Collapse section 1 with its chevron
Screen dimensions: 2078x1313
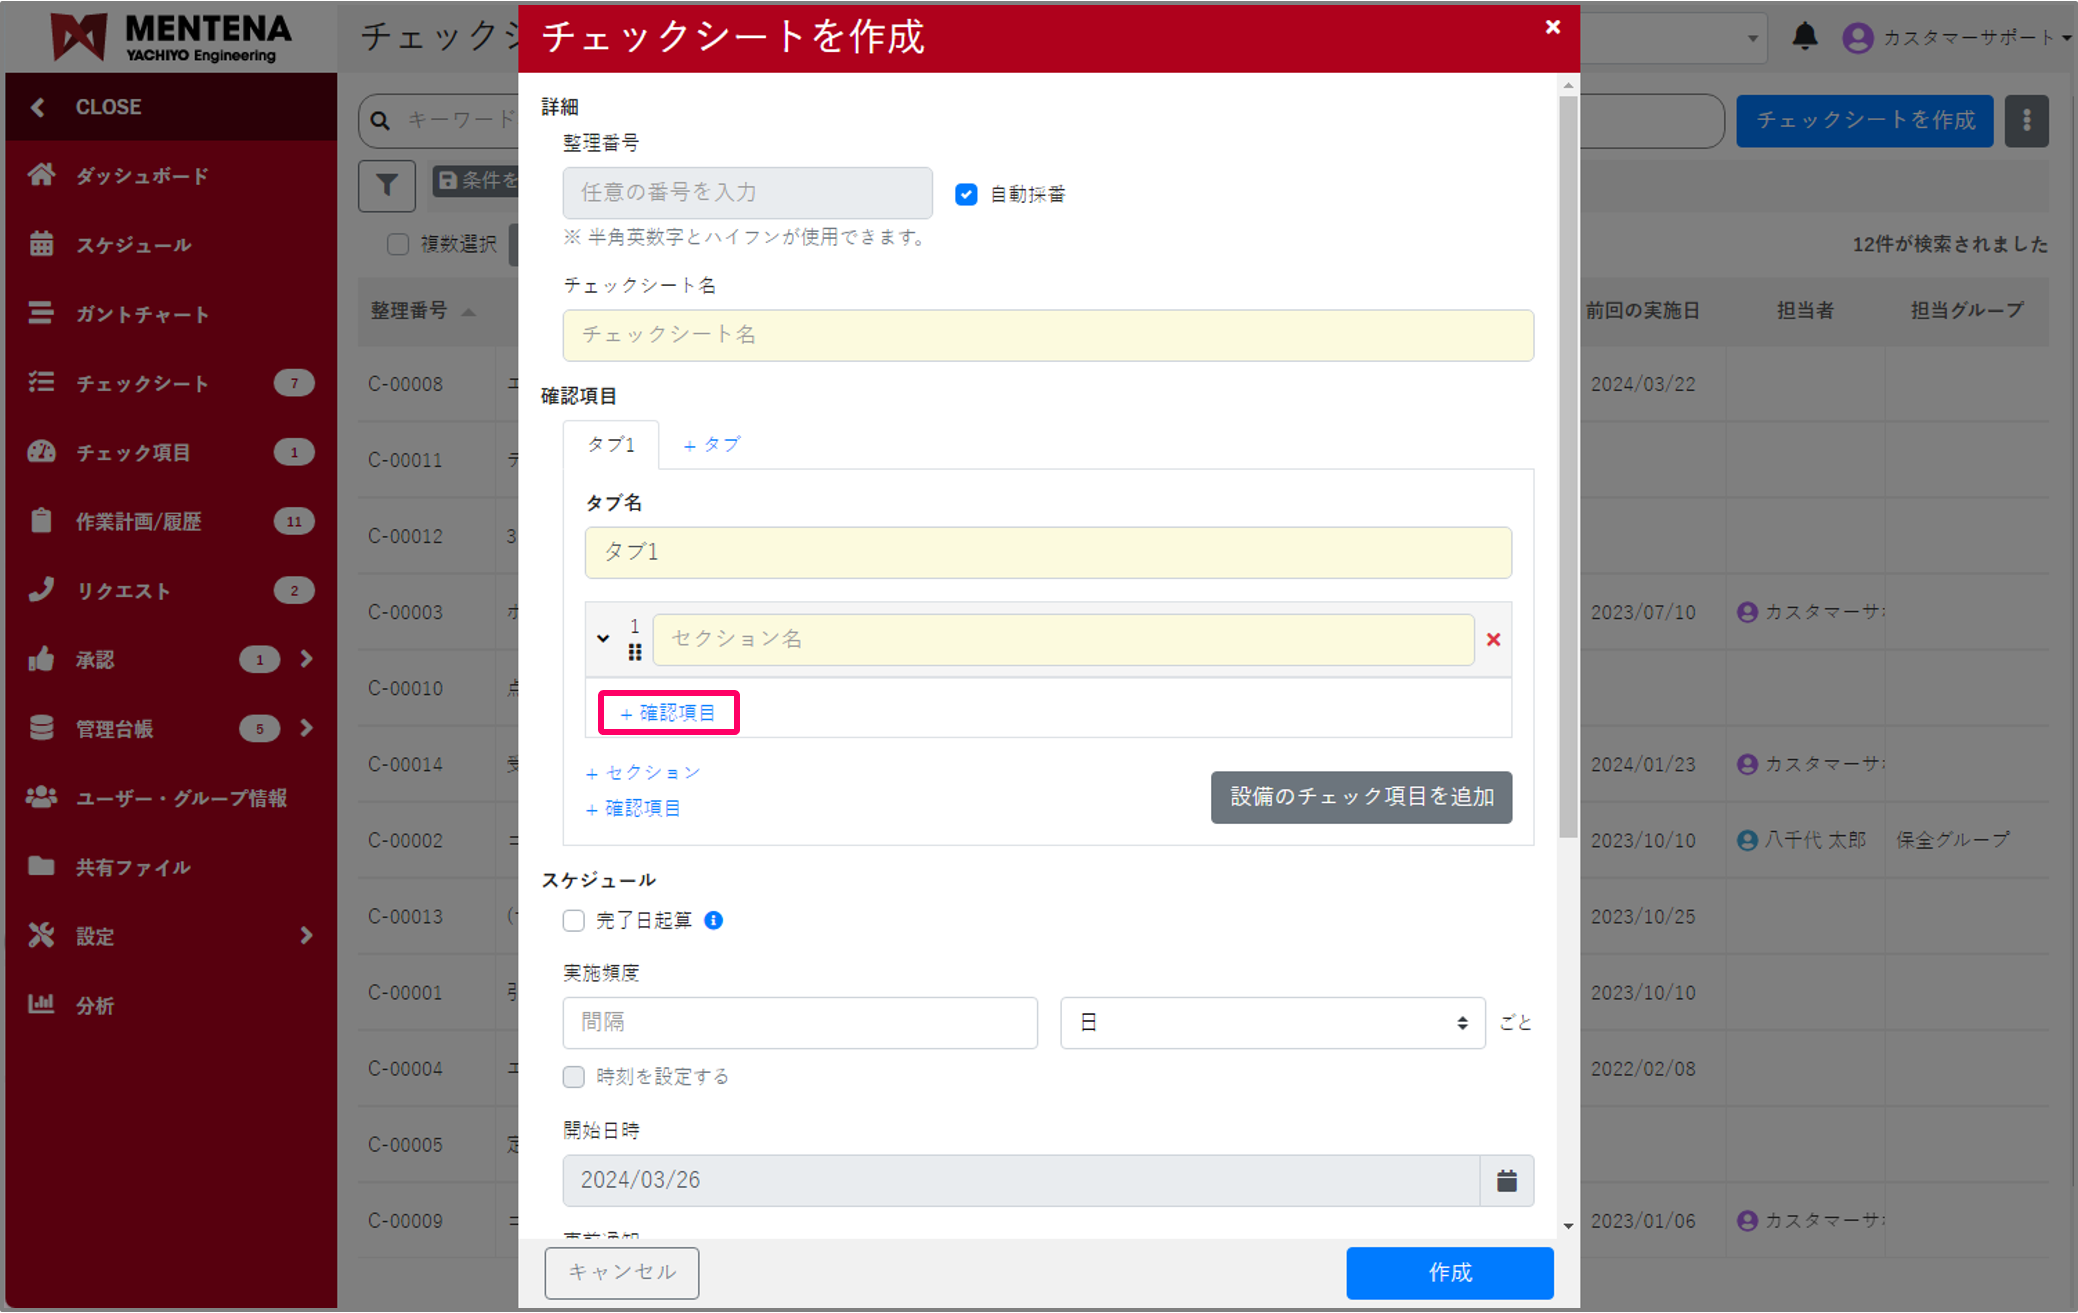[603, 638]
